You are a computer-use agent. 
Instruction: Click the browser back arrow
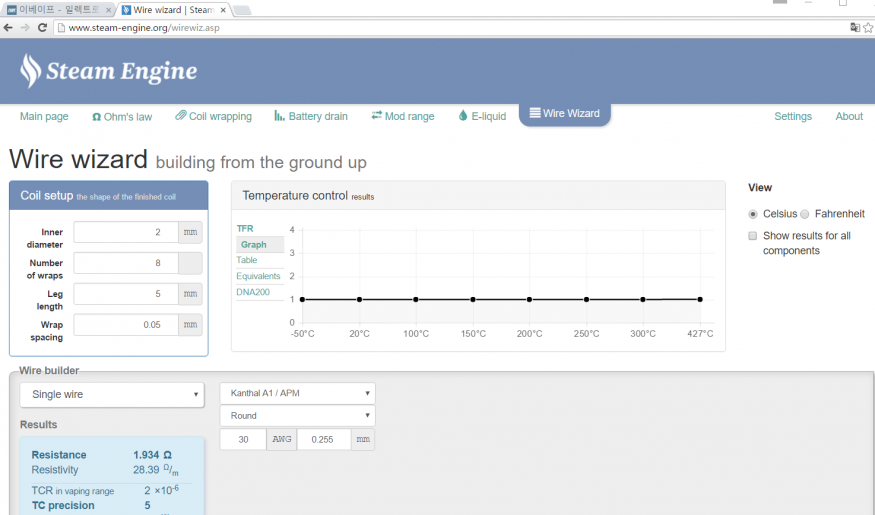[9, 28]
